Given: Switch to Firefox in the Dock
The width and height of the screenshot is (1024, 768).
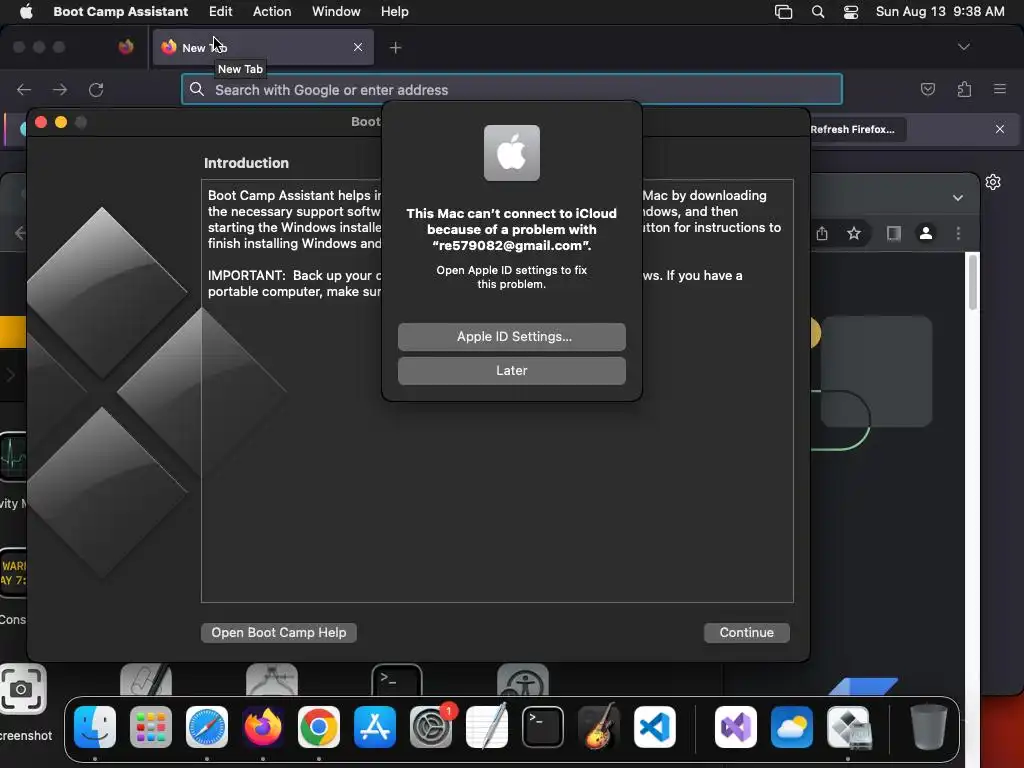Looking at the screenshot, I should tap(263, 727).
